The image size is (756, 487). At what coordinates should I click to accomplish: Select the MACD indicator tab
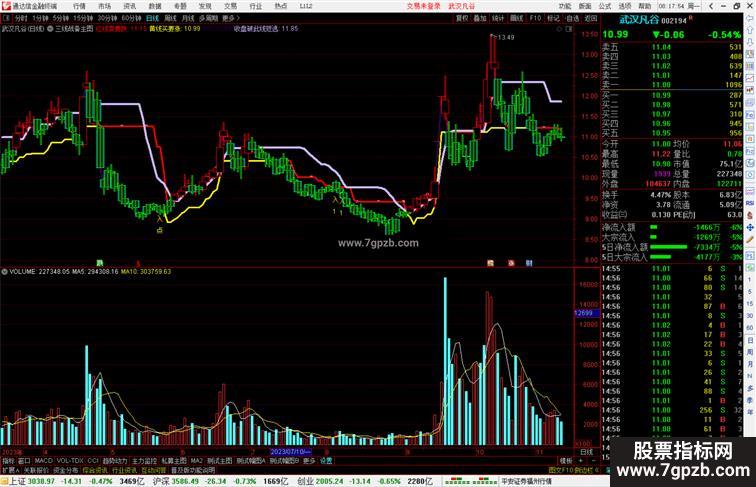tap(43, 461)
